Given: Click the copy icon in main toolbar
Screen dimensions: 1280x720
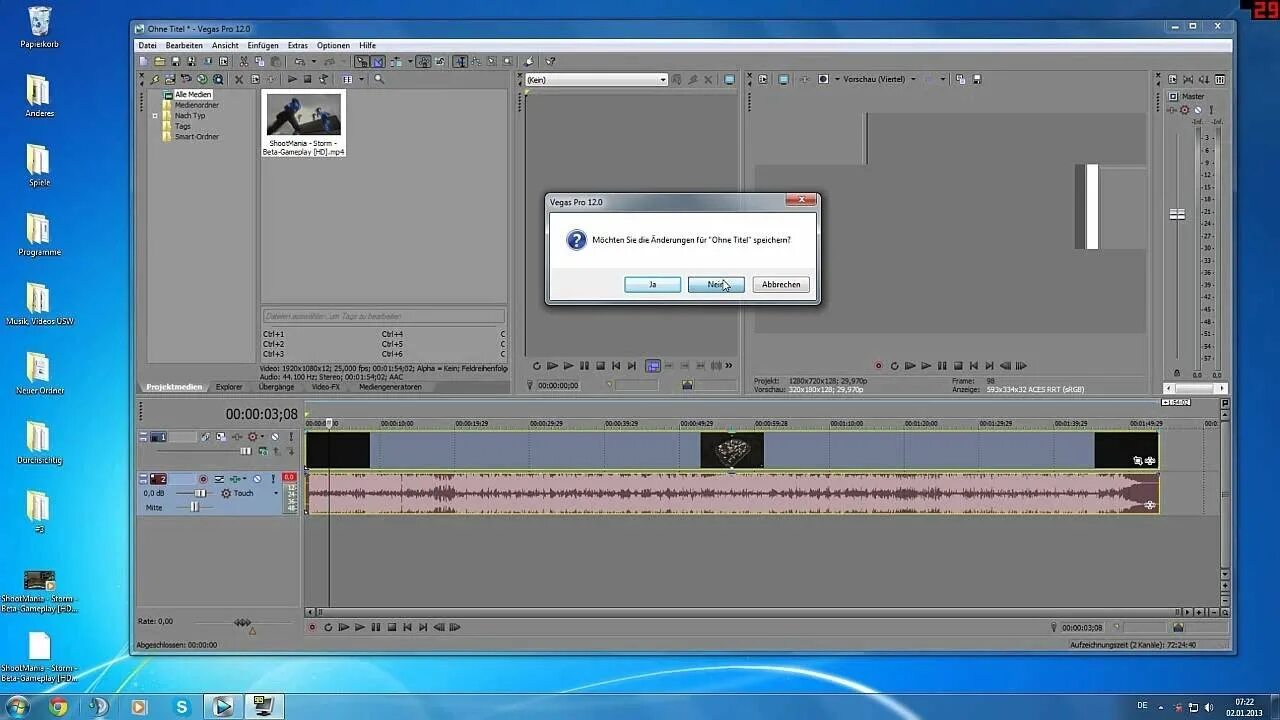Looking at the screenshot, I should tap(259, 62).
